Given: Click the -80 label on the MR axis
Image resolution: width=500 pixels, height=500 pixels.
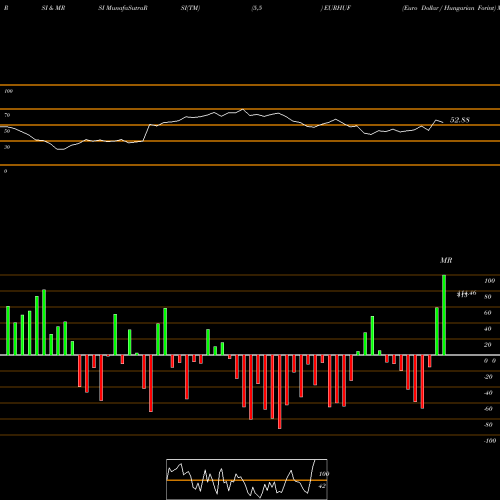Looking at the screenshot, I should click(x=488, y=425).
